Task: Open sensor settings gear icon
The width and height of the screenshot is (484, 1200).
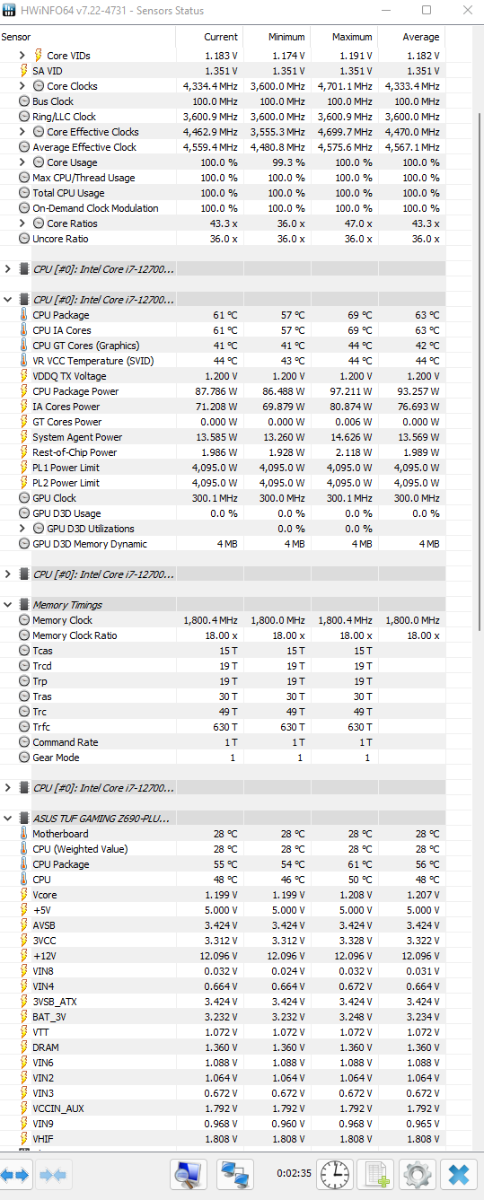Action: point(417,1174)
